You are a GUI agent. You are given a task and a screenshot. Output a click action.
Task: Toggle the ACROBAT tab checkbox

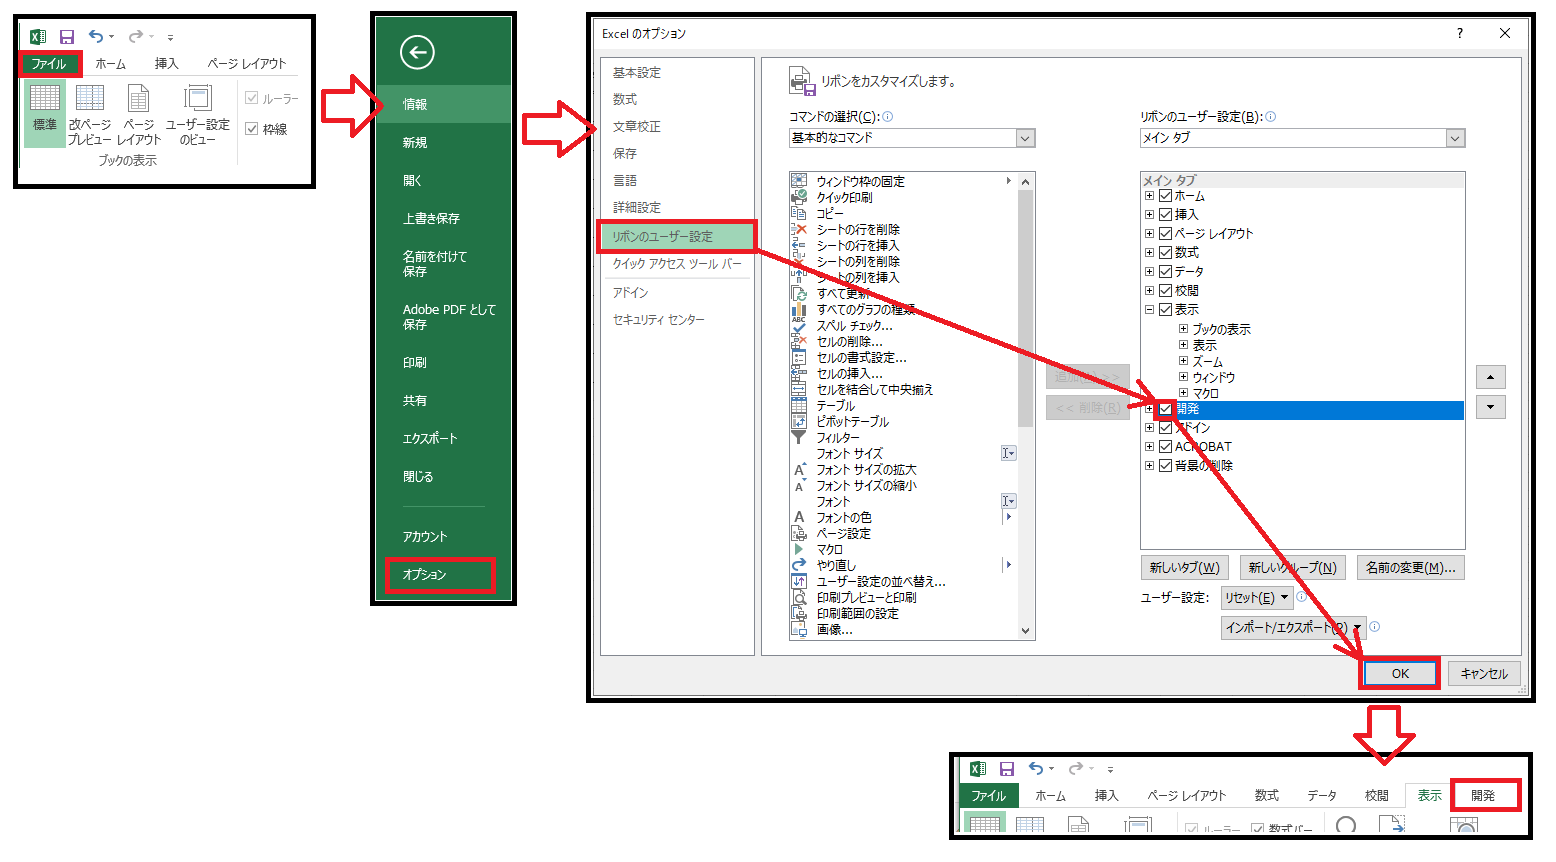[1165, 447]
